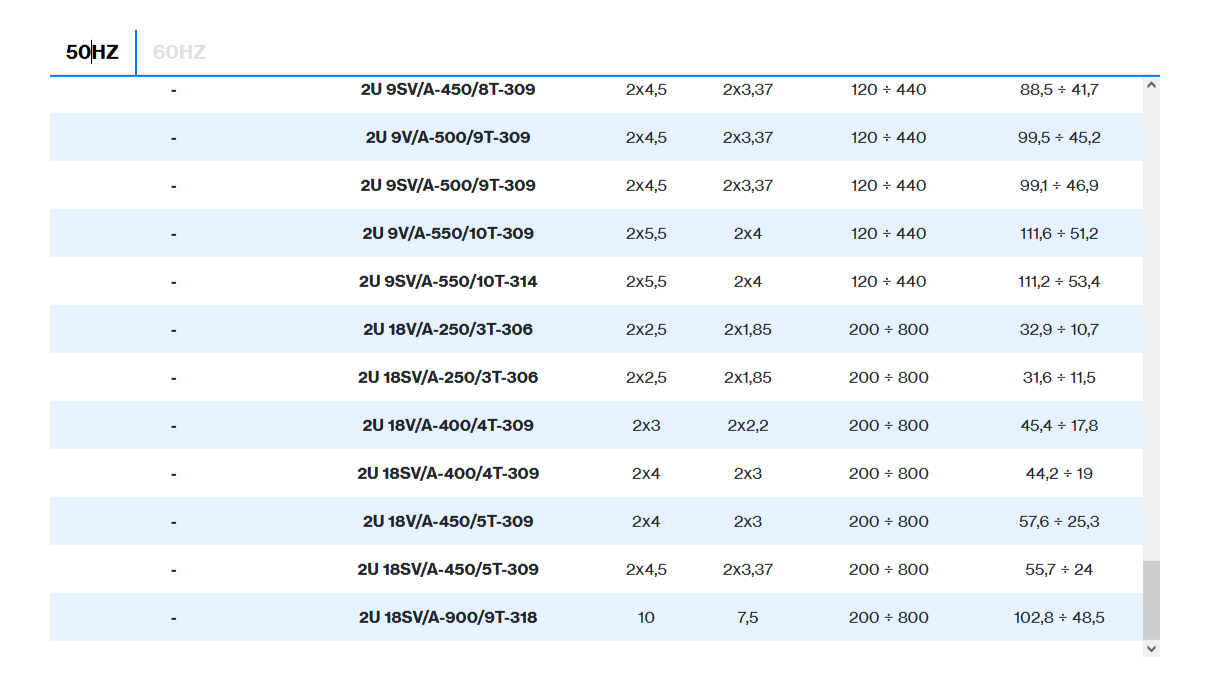
Task: Select model 2U 9V/A-500/9T-309
Action: point(447,138)
